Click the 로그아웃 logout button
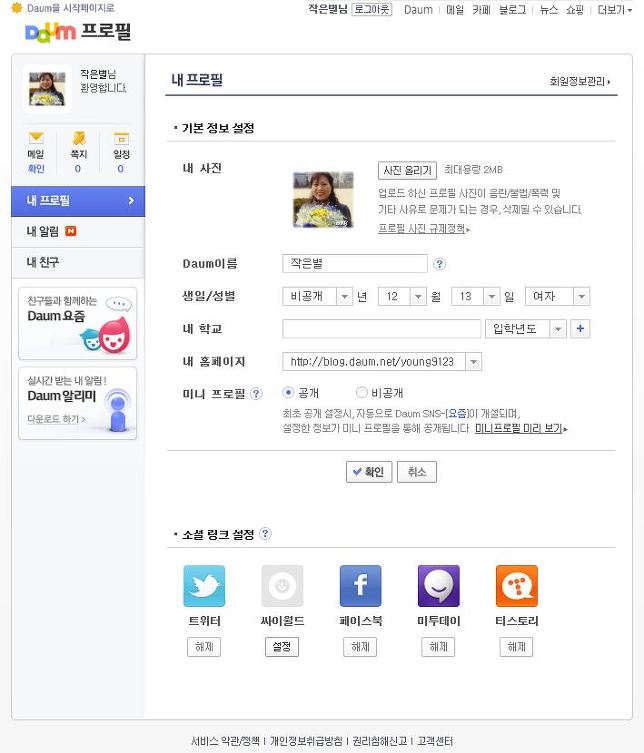 point(372,10)
